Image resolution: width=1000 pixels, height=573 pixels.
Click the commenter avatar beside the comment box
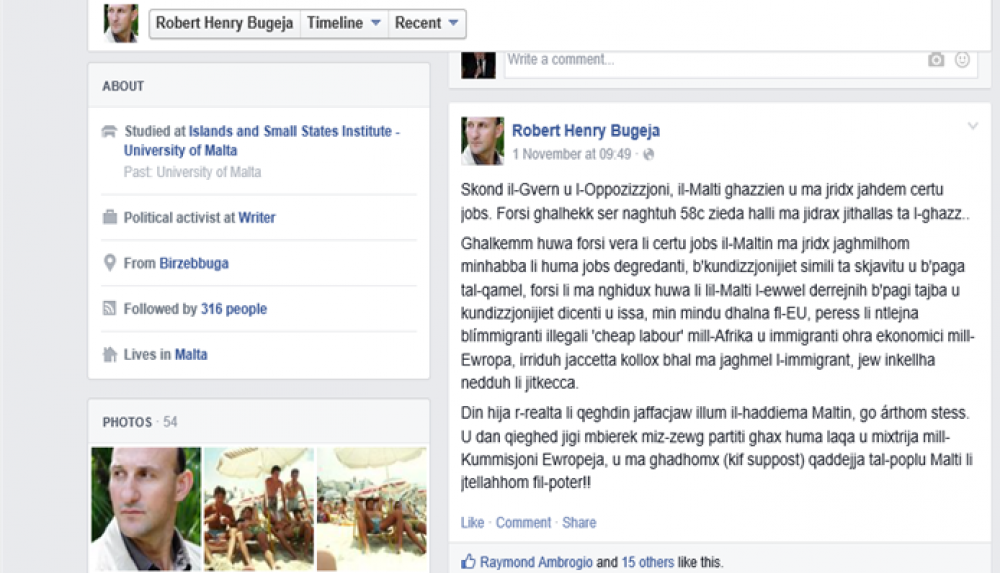[478, 65]
